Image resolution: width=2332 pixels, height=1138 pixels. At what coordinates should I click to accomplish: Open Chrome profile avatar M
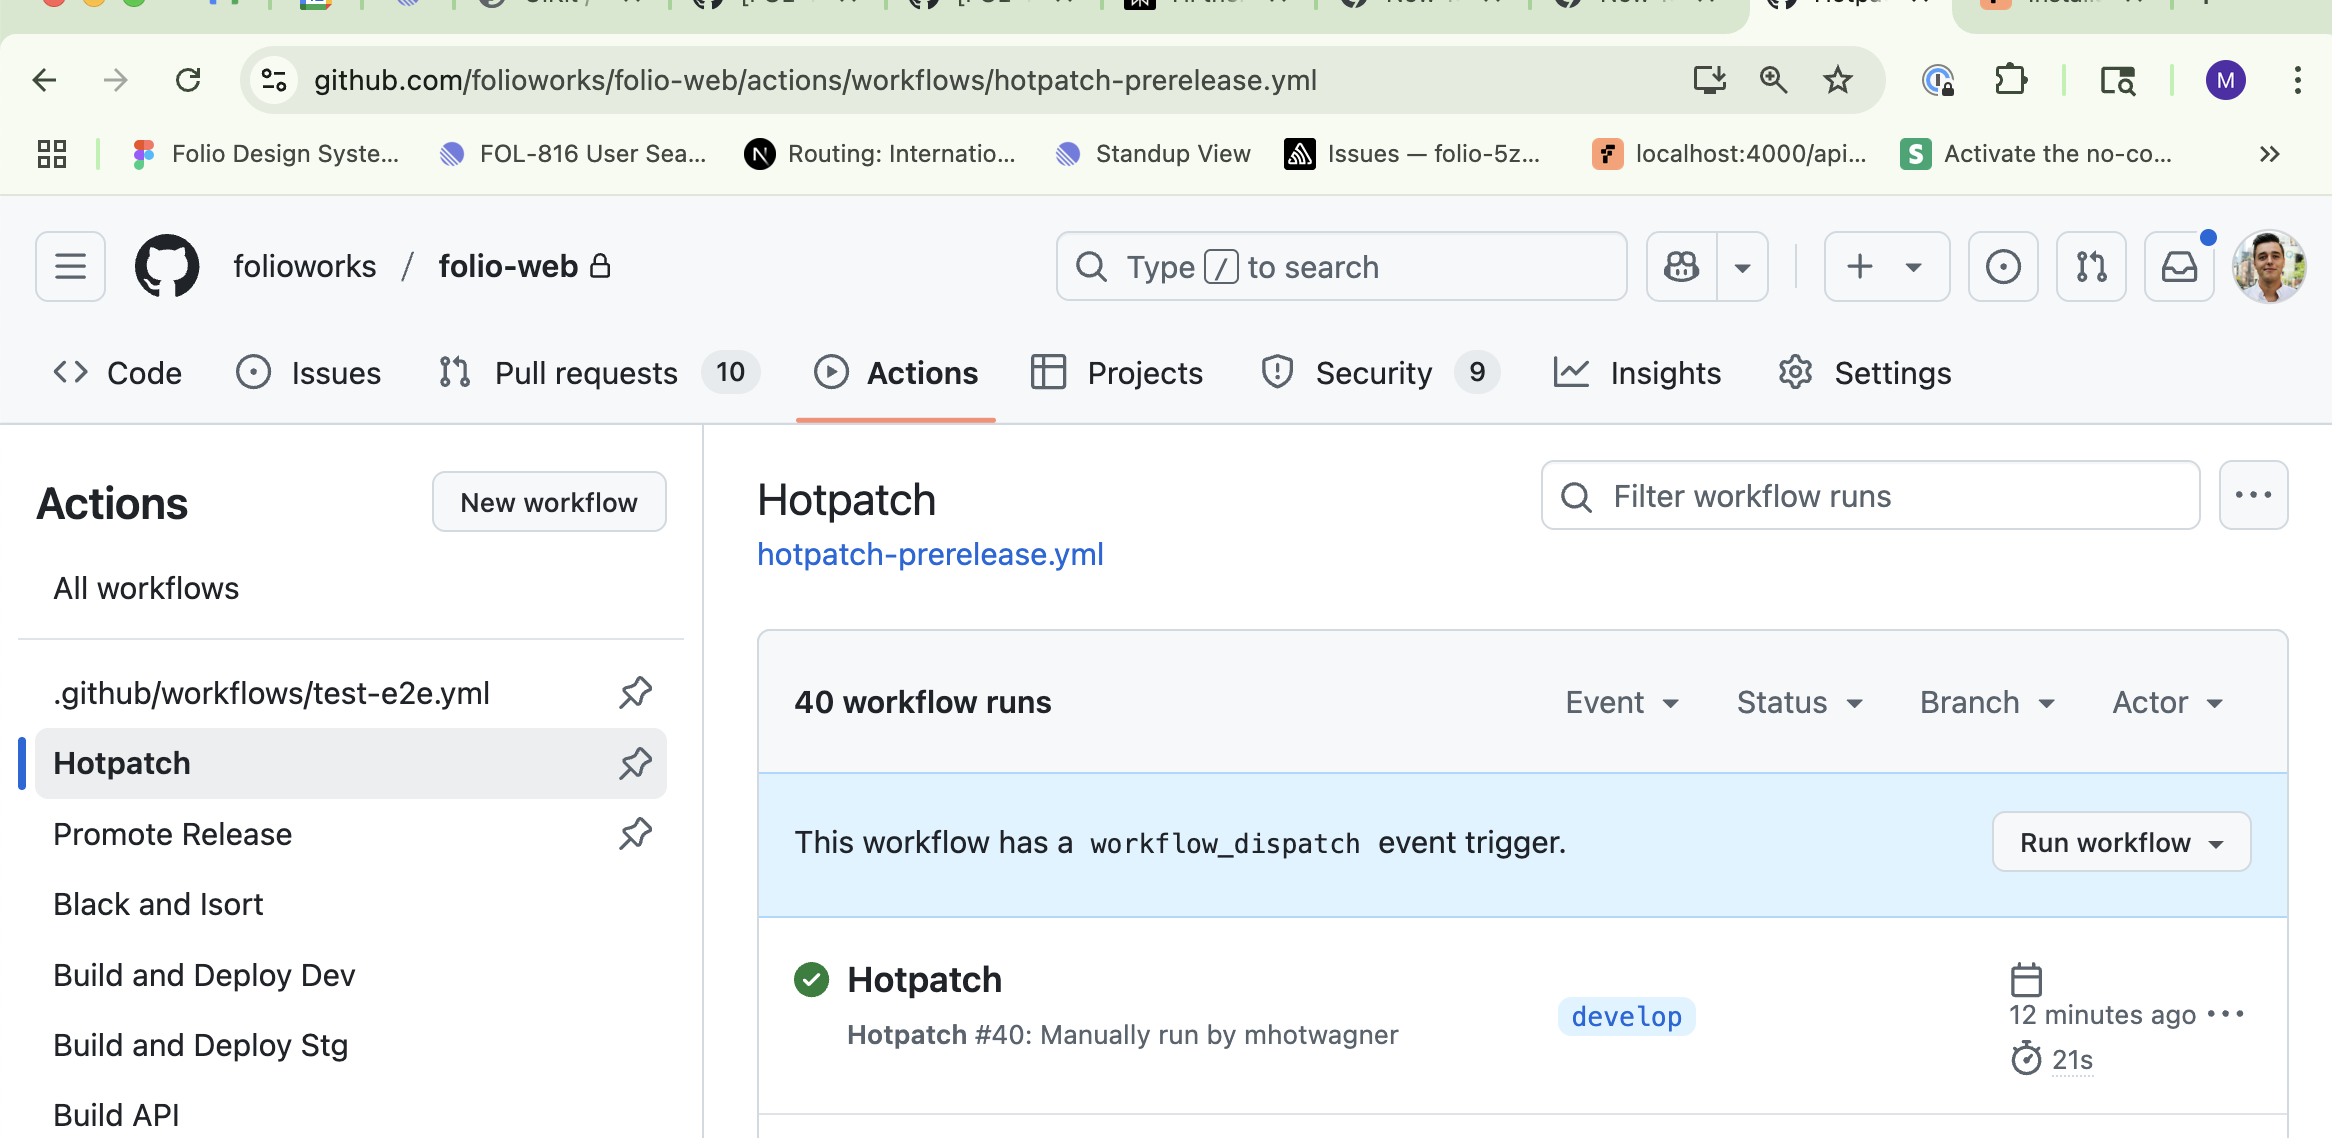[x=2225, y=80]
